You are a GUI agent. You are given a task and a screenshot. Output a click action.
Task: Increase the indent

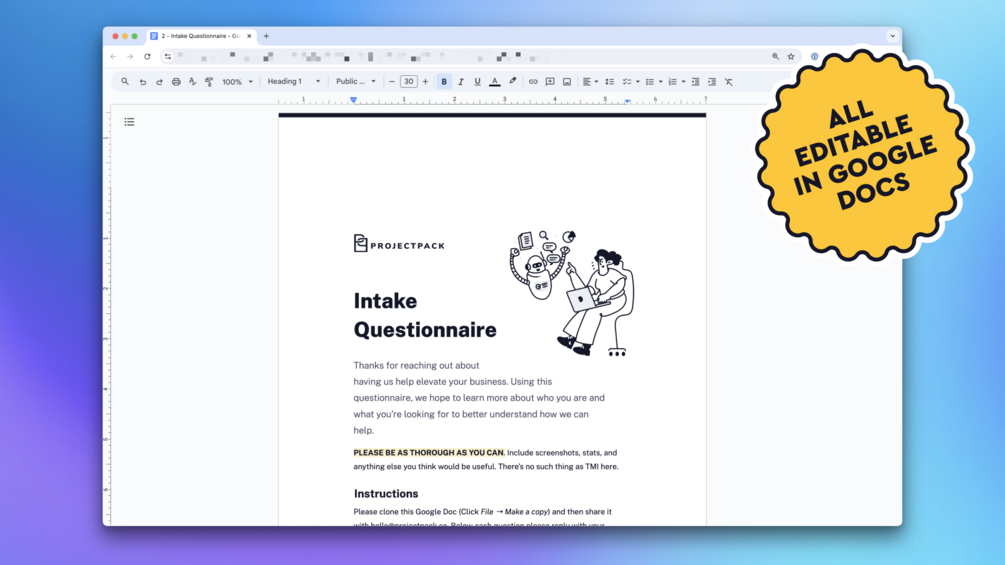(712, 81)
